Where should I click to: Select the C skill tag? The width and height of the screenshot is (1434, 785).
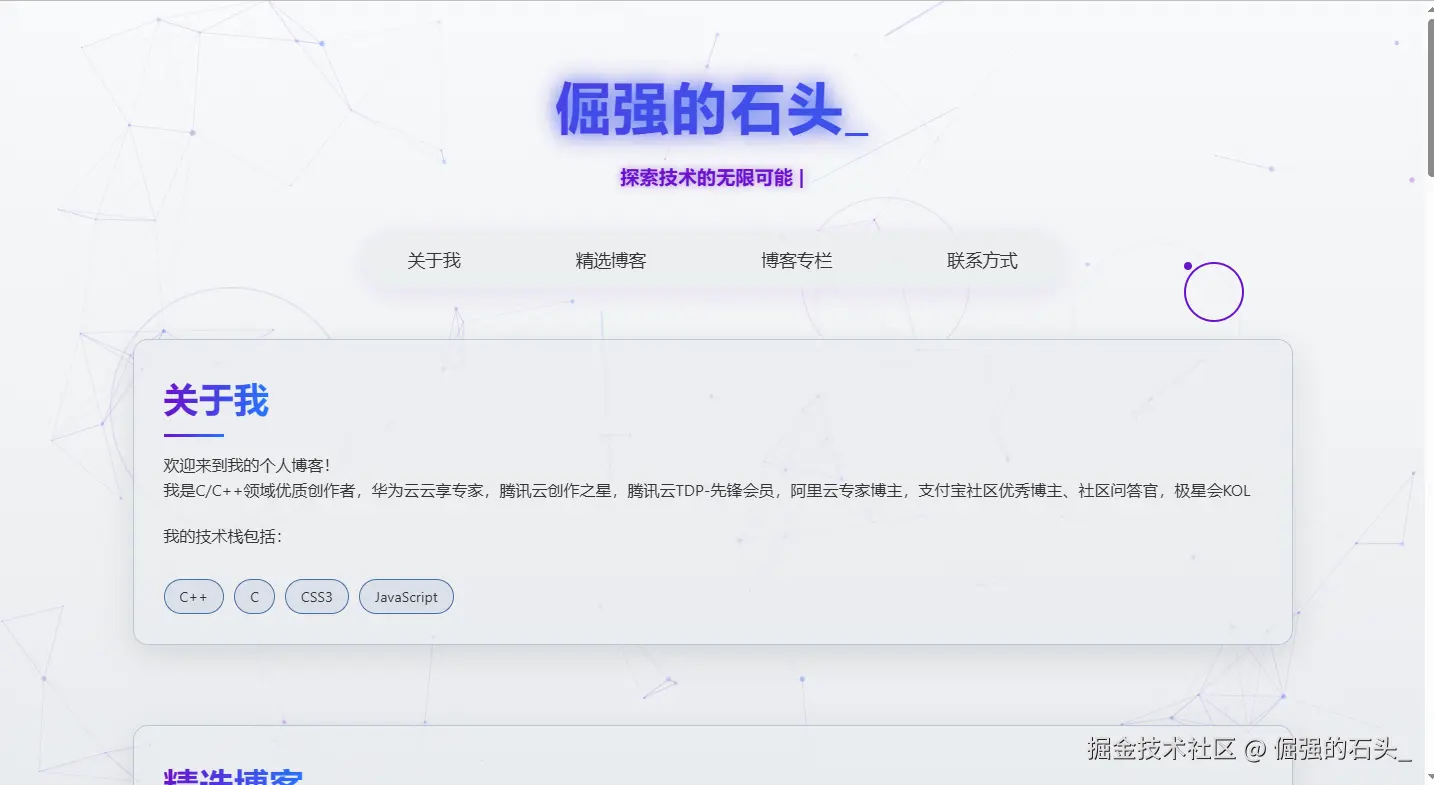tap(254, 596)
